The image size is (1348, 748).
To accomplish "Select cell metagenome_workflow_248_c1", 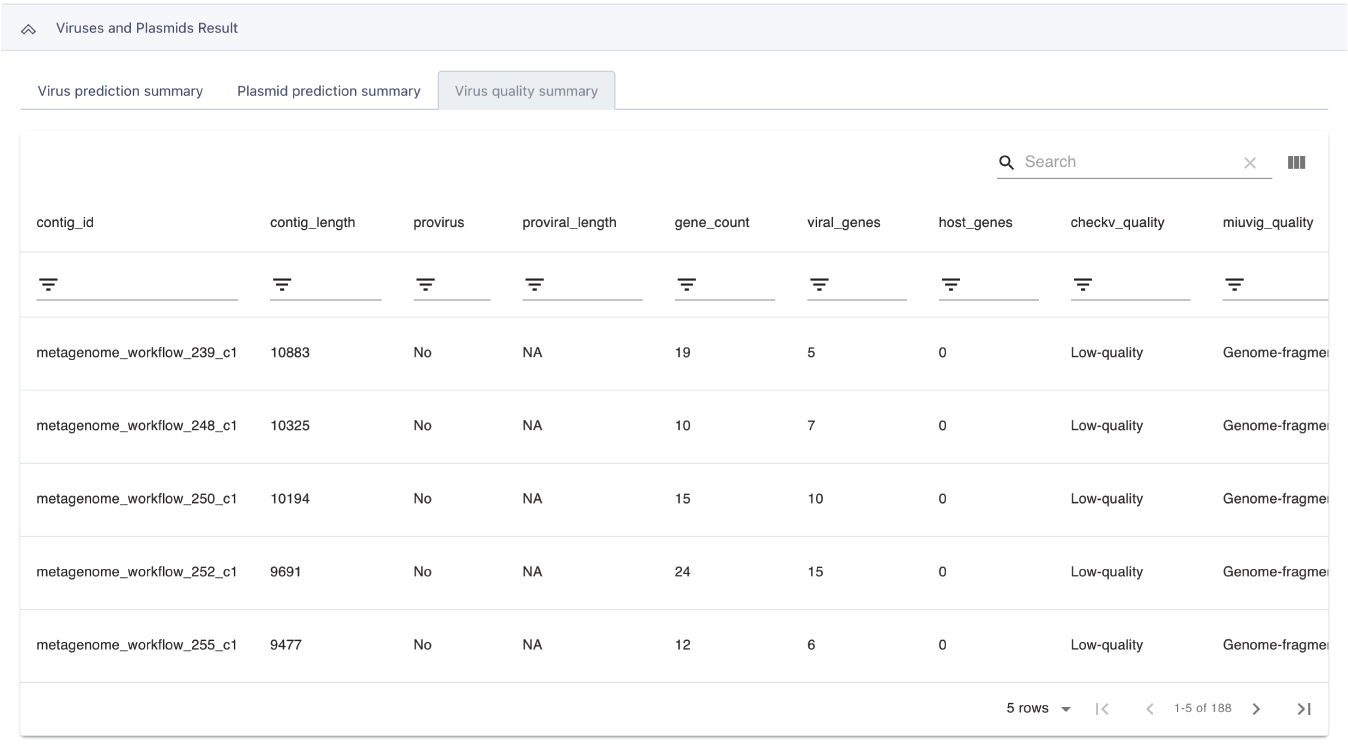I will coord(136,426).
